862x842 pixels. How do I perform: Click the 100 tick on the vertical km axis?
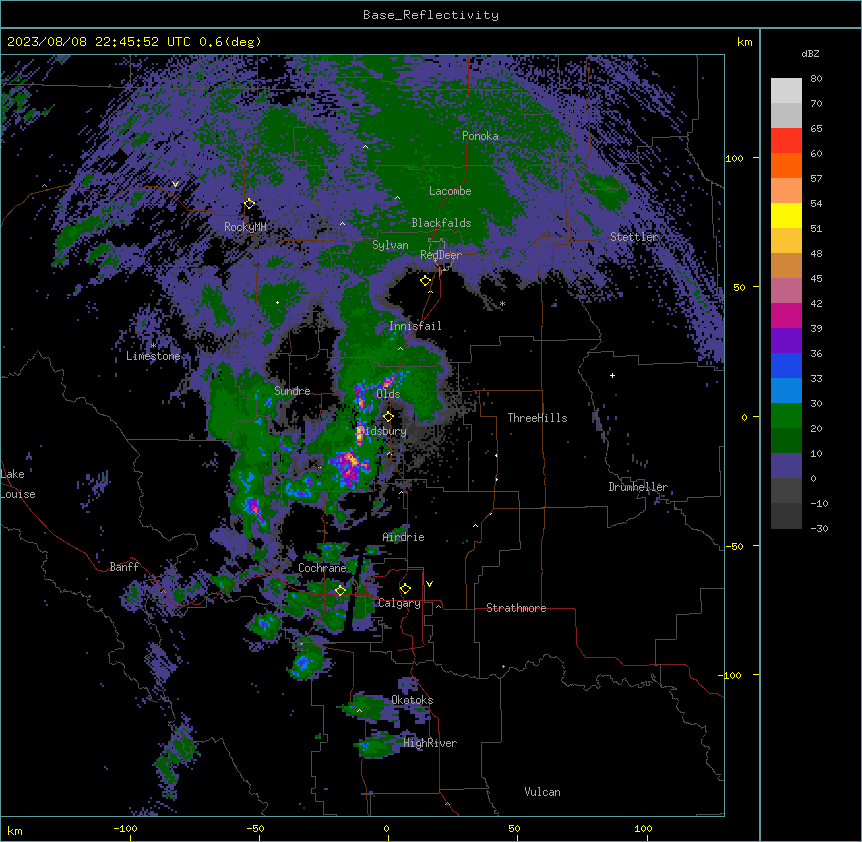click(734, 158)
